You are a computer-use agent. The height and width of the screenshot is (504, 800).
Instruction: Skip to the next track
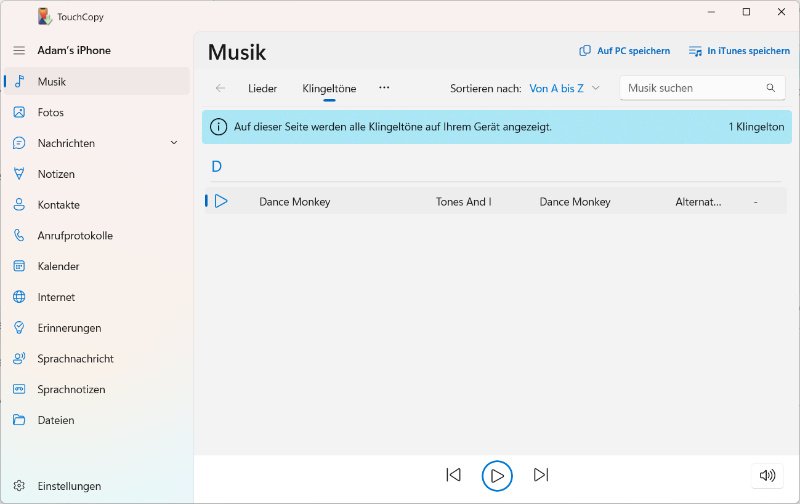(541, 475)
